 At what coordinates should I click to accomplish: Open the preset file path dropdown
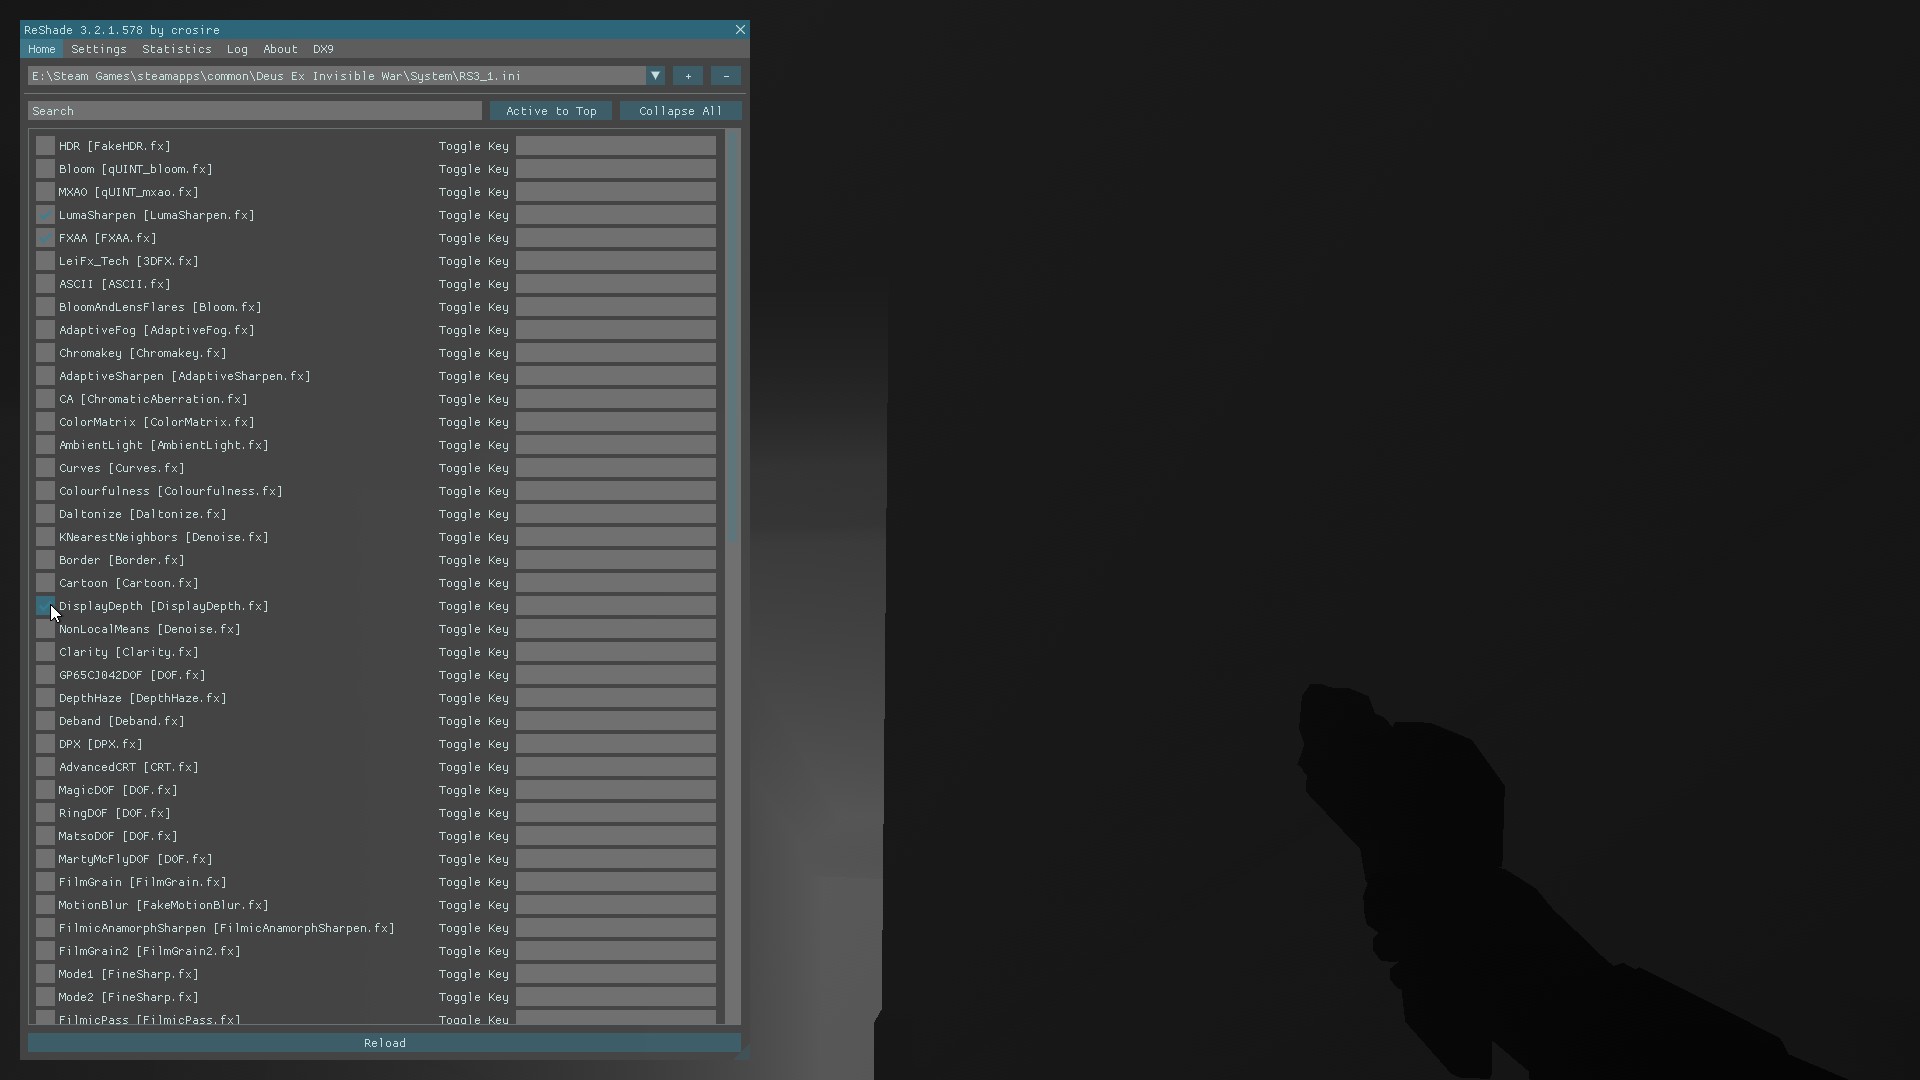coord(655,76)
